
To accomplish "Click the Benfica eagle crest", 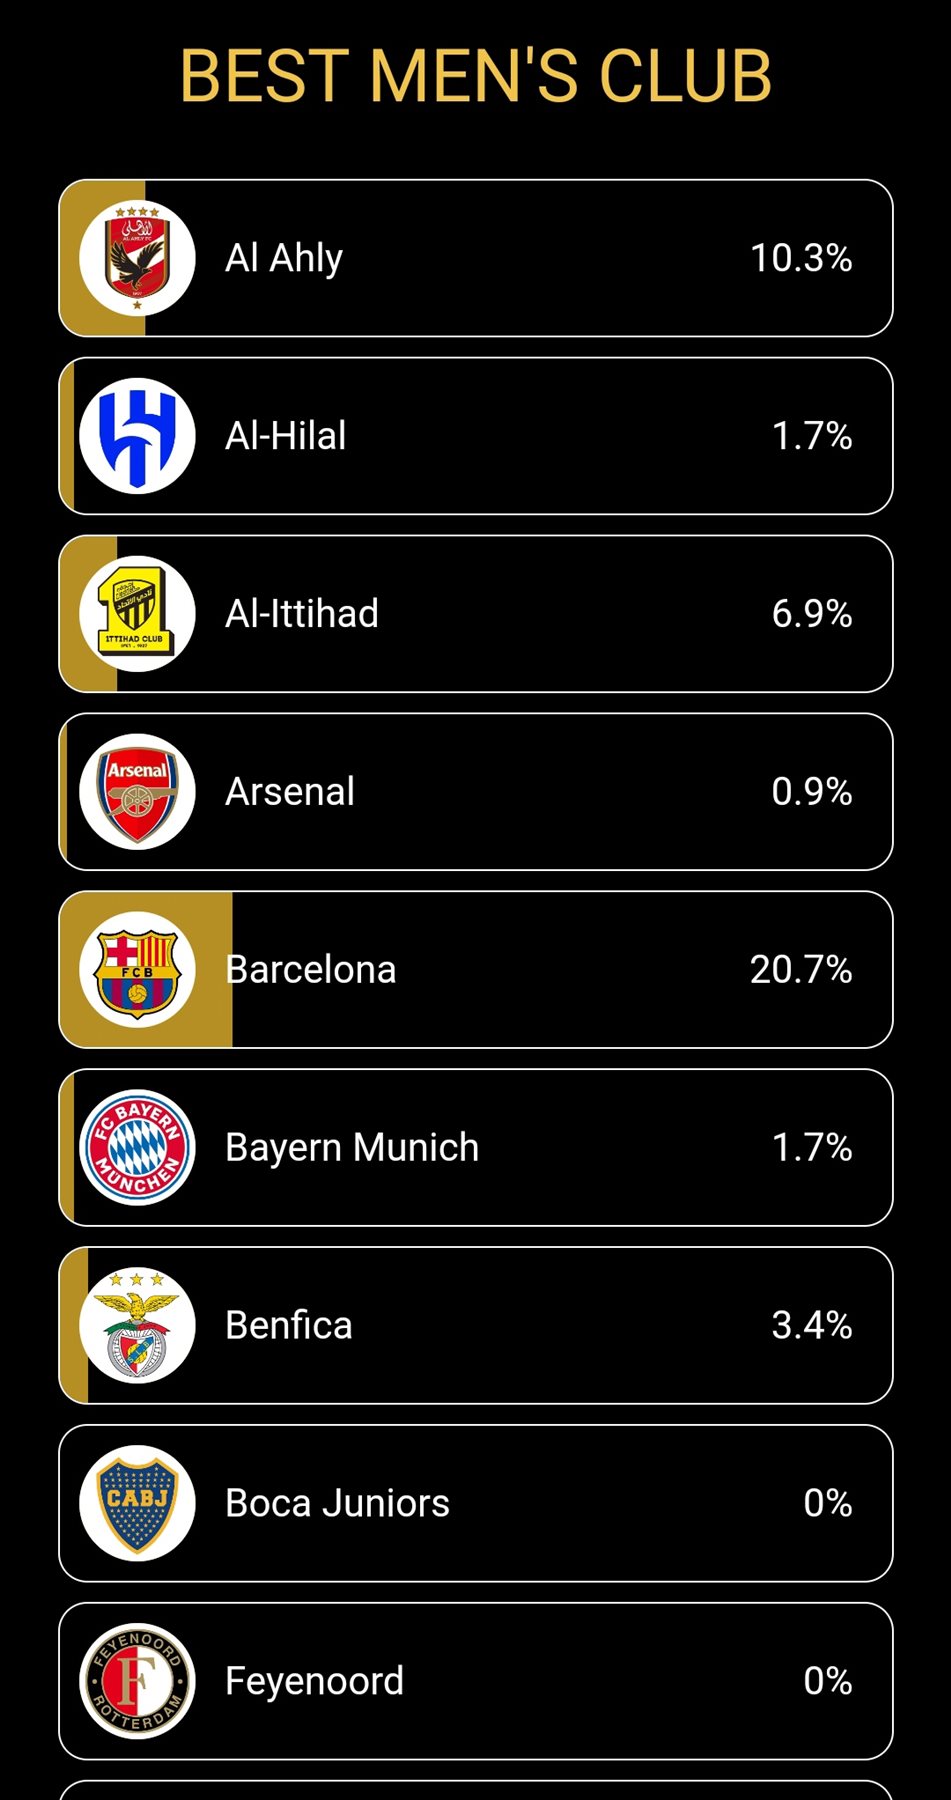I will pyautogui.click(x=137, y=1326).
